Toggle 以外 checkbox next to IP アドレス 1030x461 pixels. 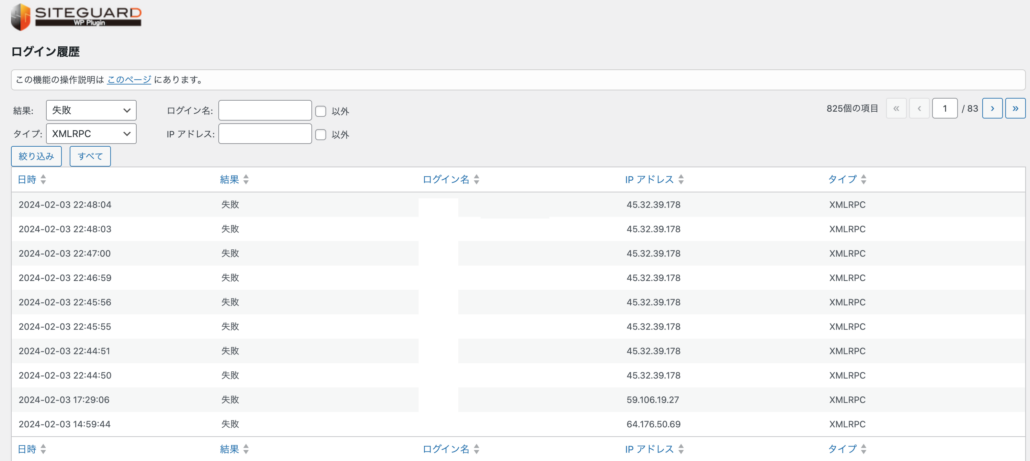pos(321,134)
